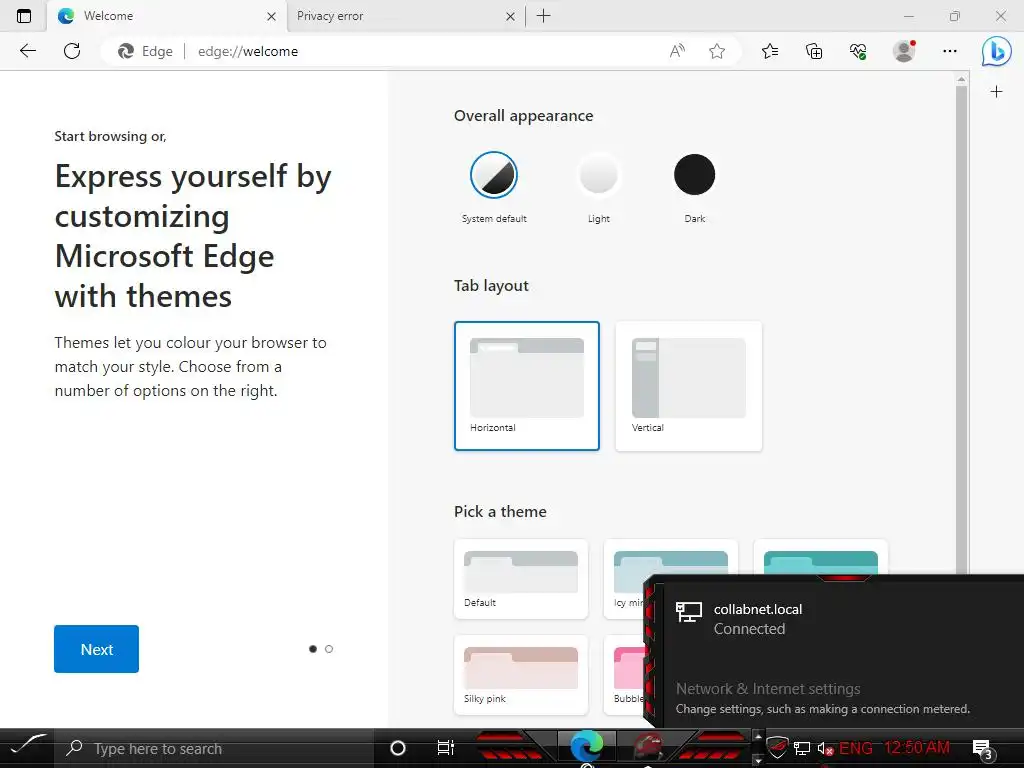Viewport: 1024px width, 768px height.
Task: Click the ROG tray icon
Action: pyautogui.click(x=777, y=748)
